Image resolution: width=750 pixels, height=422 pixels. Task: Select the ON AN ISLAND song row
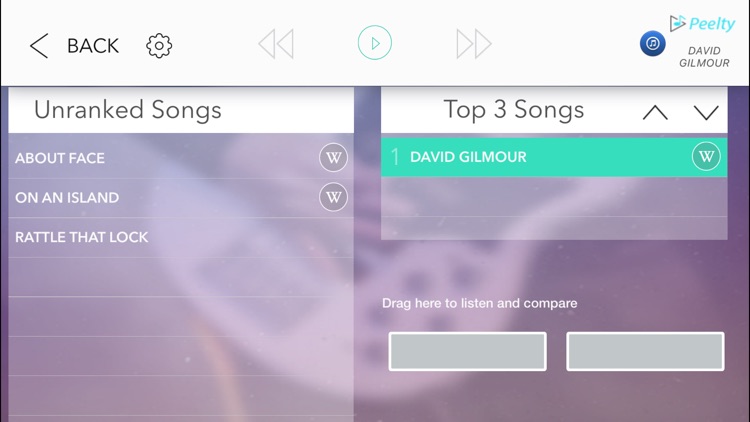(x=181, y=198)
